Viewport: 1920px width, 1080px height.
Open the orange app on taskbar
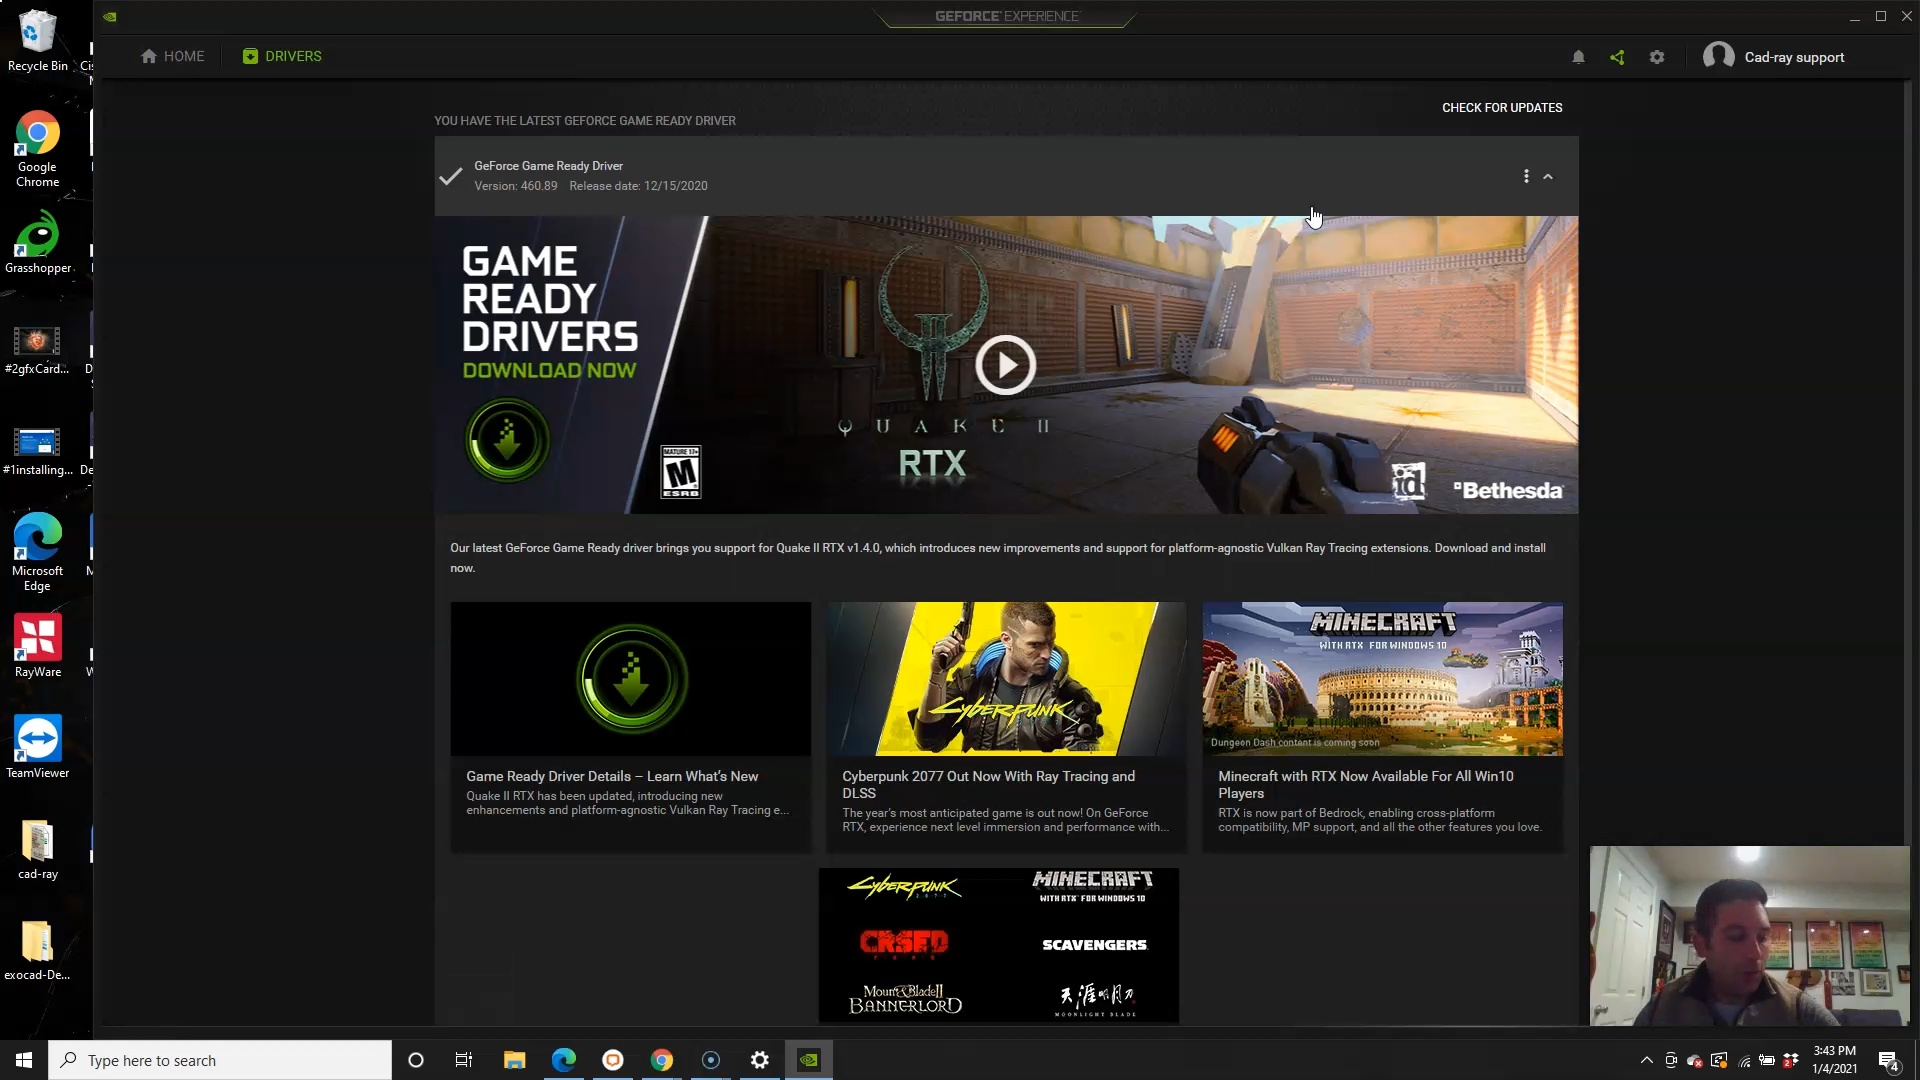(613, 1060)
